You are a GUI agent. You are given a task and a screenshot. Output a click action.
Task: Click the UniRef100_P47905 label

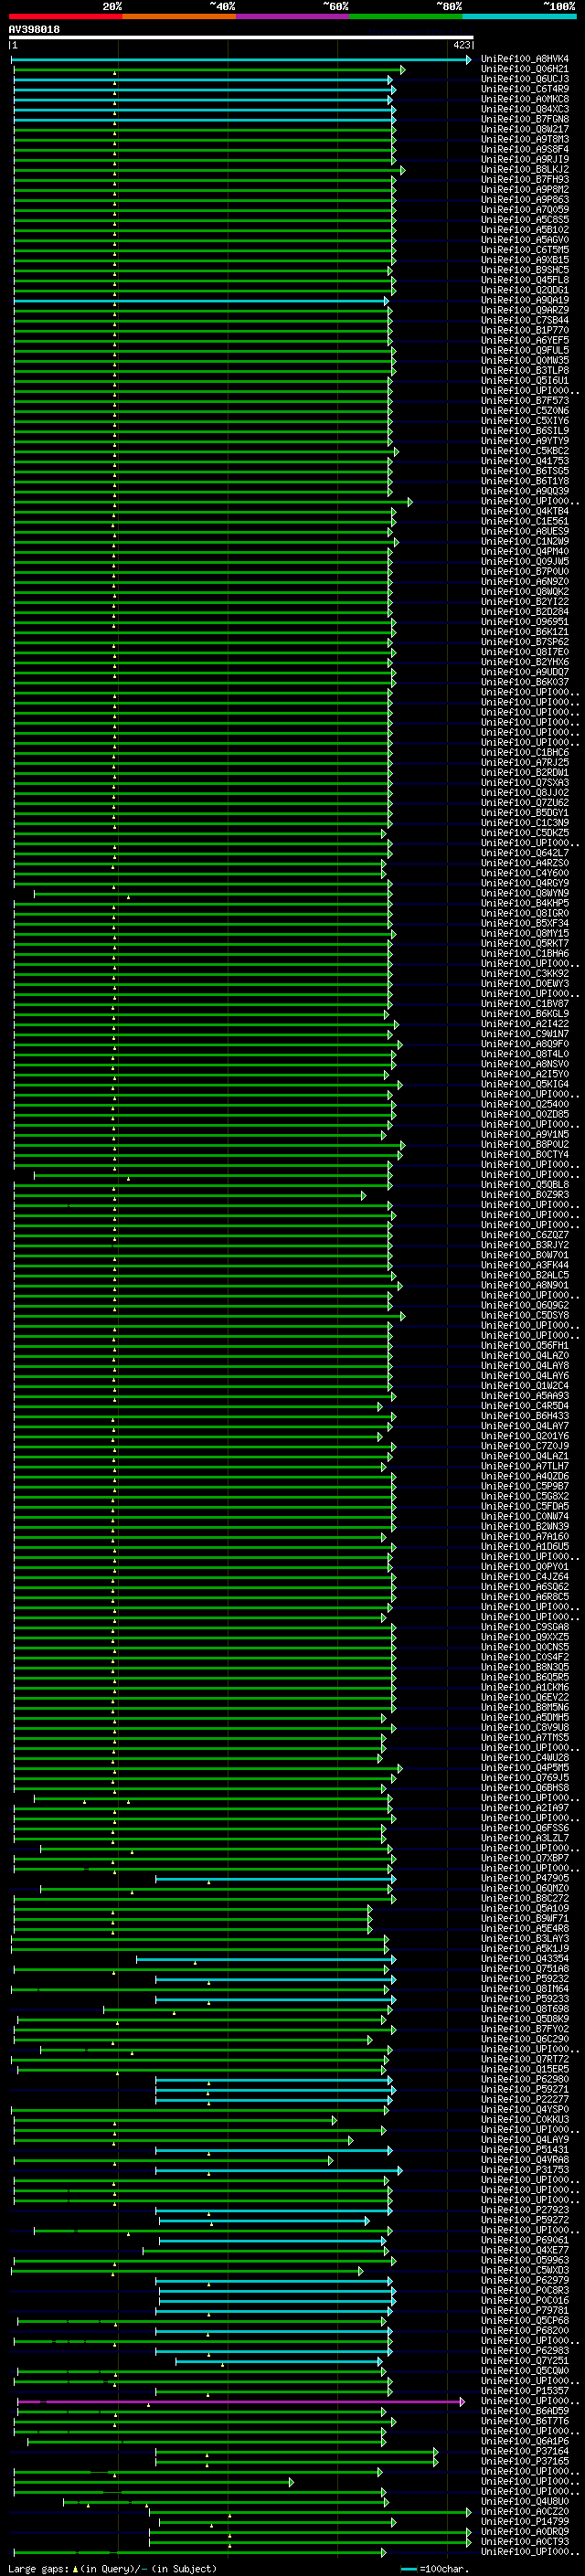click(525, 1878)
